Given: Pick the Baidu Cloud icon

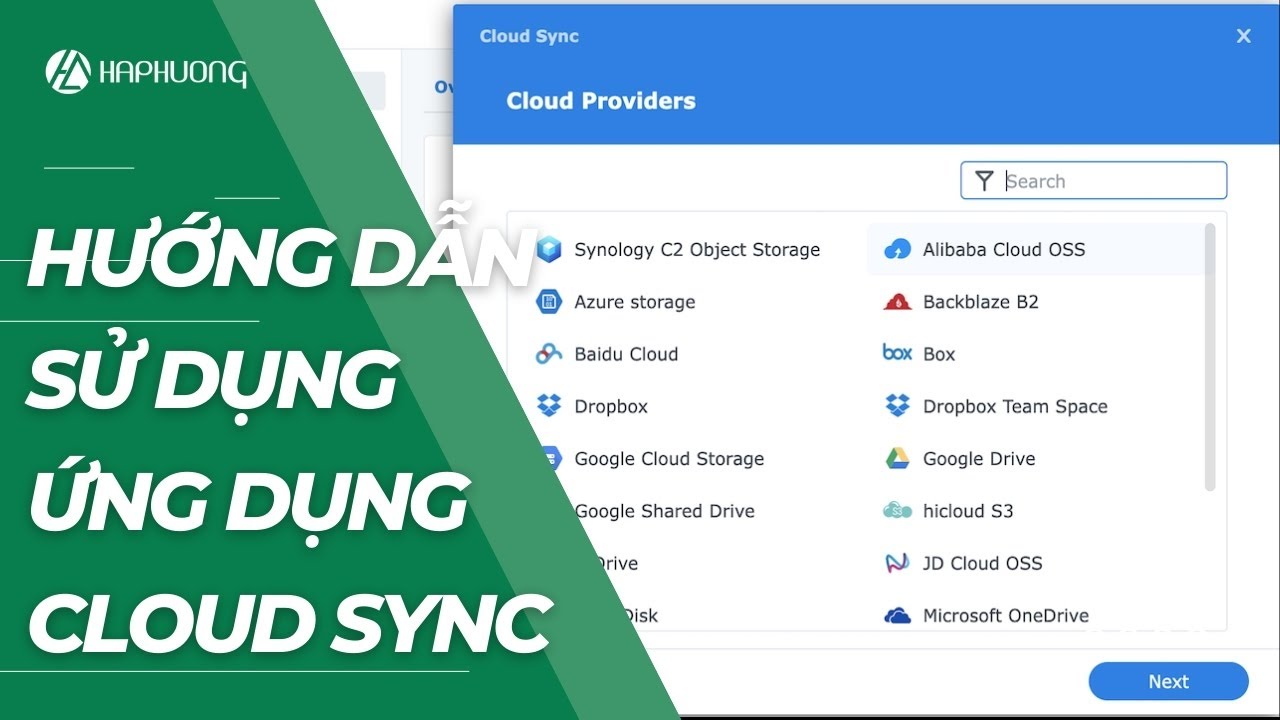Looking at the screenshot, I should 549,353.
